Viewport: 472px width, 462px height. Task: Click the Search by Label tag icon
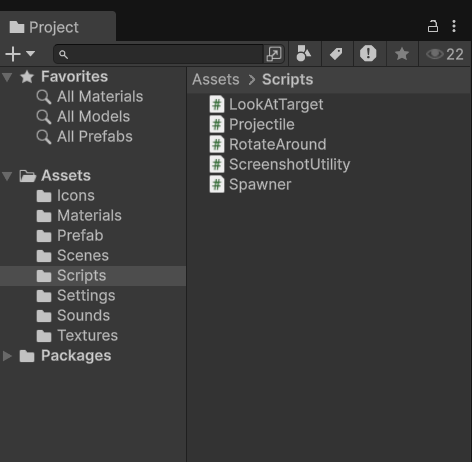(336, 54)
